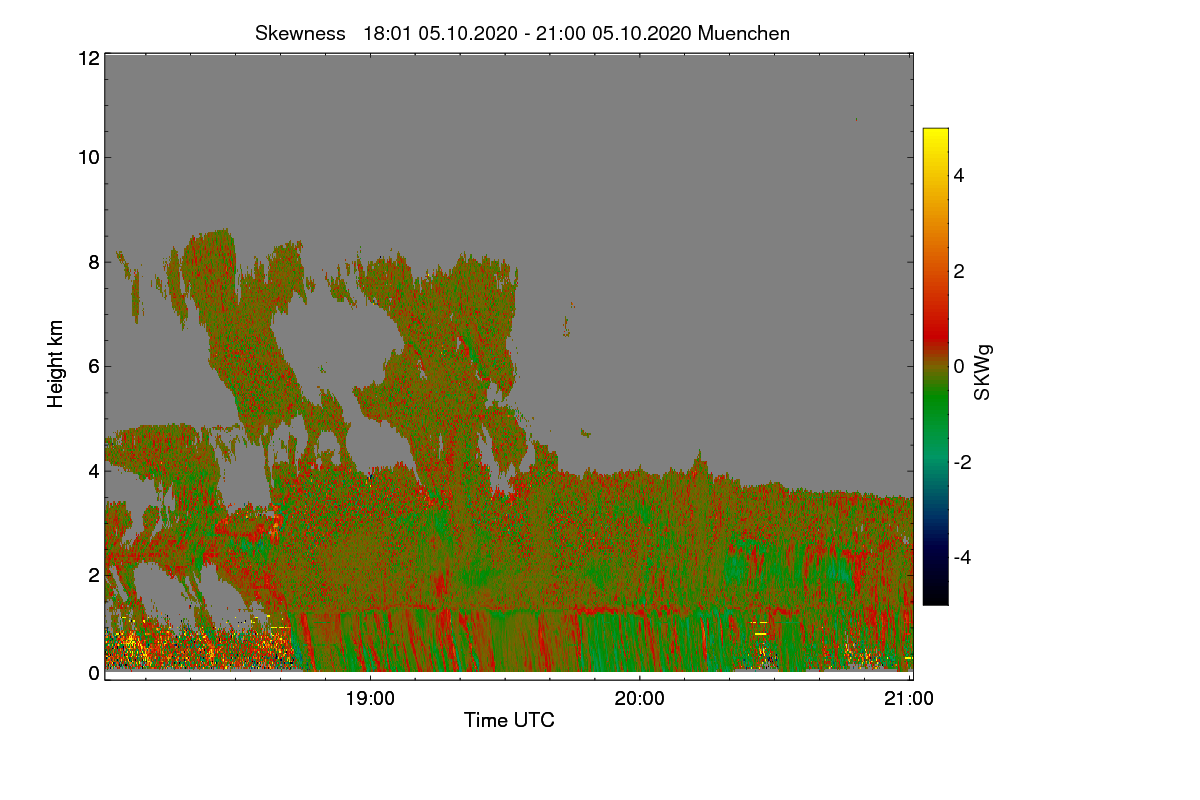
Task: Click the height axis tick label 4
Action: pyautogui.click(x=93, y=470)
